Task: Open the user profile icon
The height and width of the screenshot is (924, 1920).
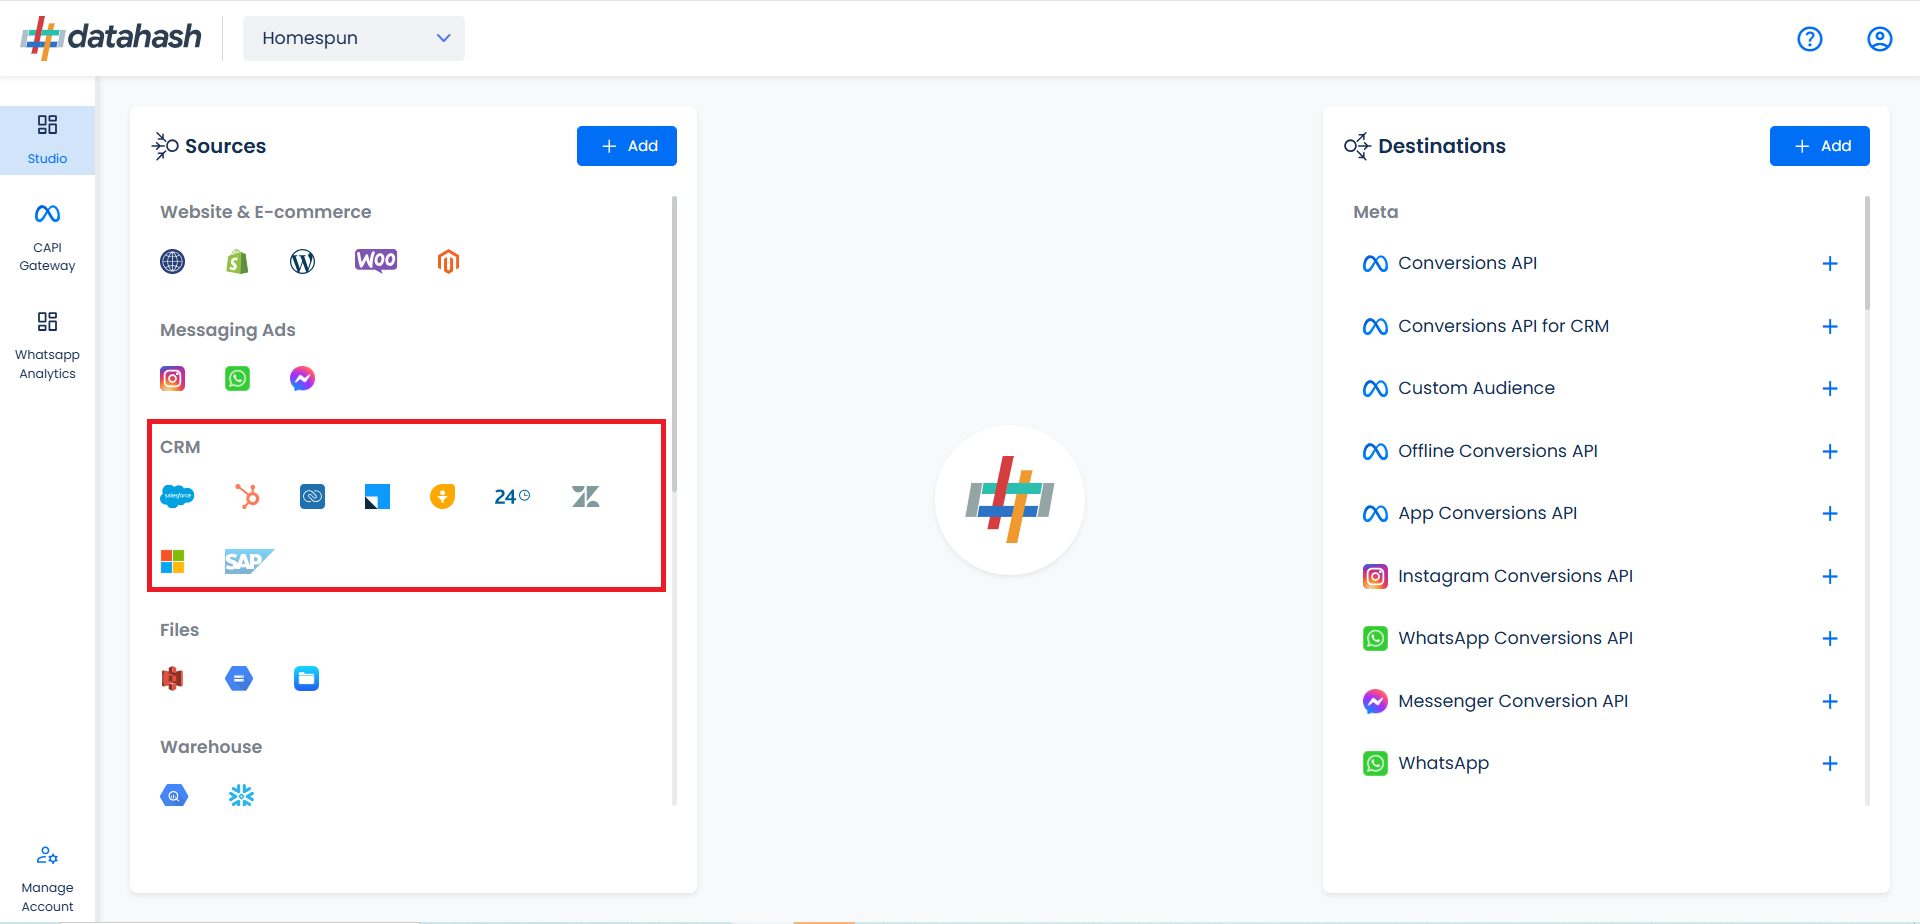Action: coord(1879,39)
